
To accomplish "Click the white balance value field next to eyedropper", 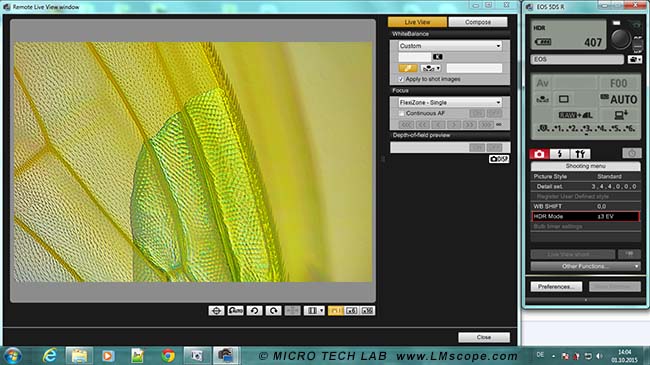I will [474, 68].
